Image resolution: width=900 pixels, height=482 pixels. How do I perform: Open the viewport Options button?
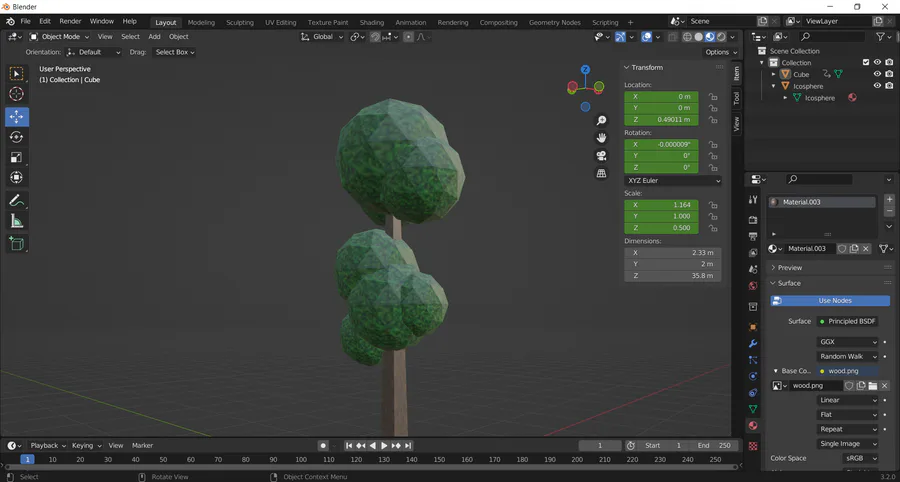click(x=720, y=52)
